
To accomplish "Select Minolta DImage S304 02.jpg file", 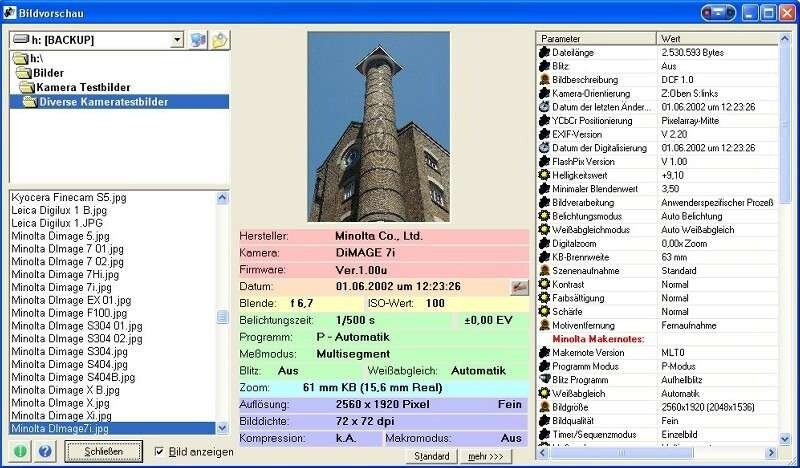I will (x=77, y=338).
